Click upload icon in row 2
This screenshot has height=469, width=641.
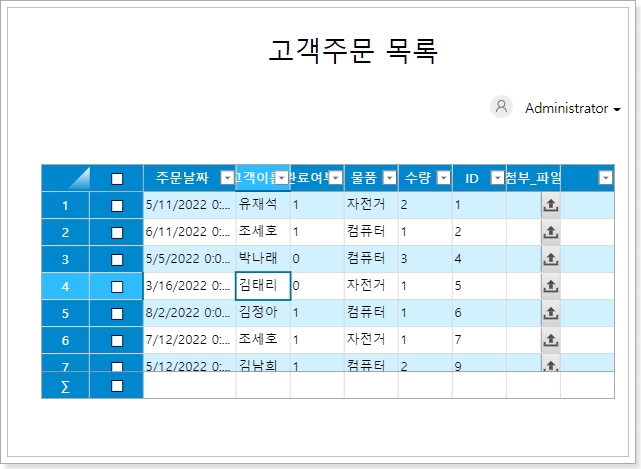[x=550, y=232]
